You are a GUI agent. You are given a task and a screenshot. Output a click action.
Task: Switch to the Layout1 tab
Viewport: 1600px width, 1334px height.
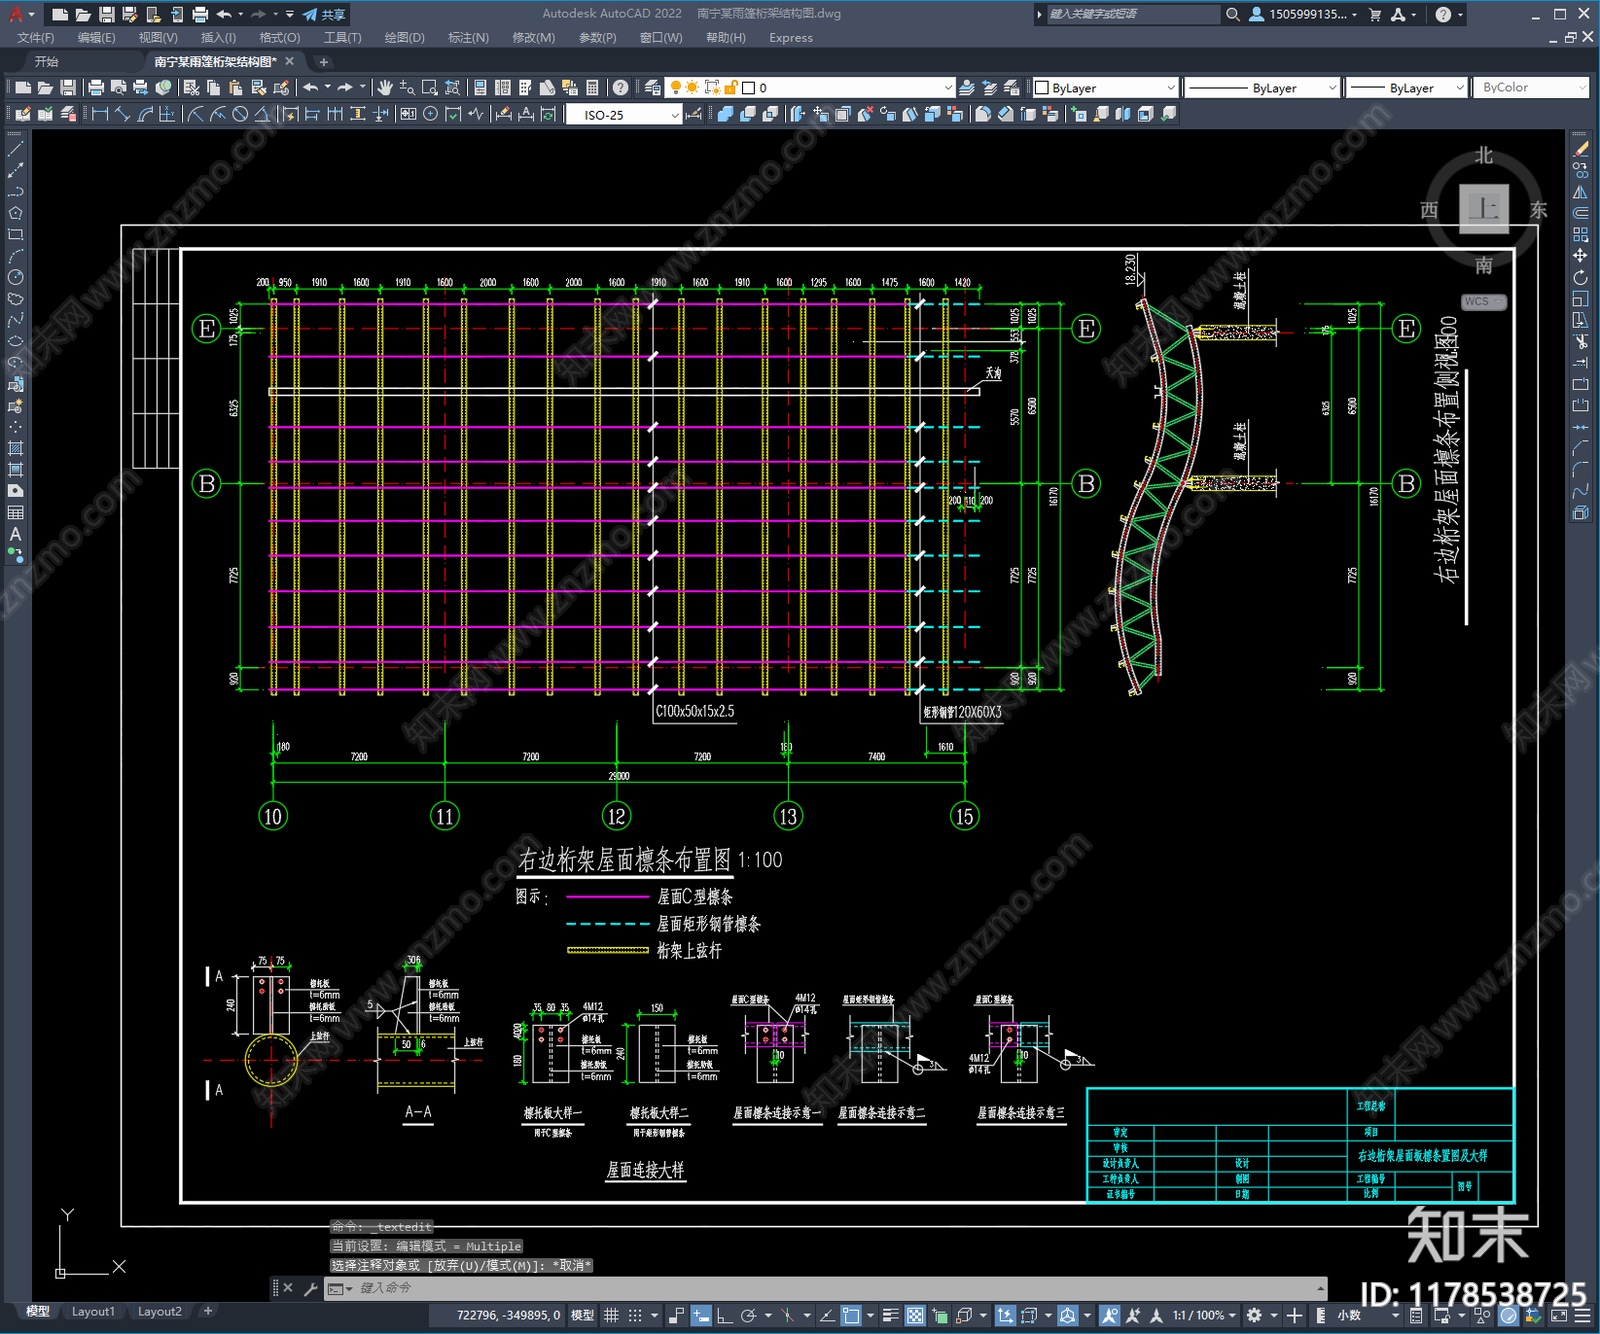click(x=93, y=1311)
